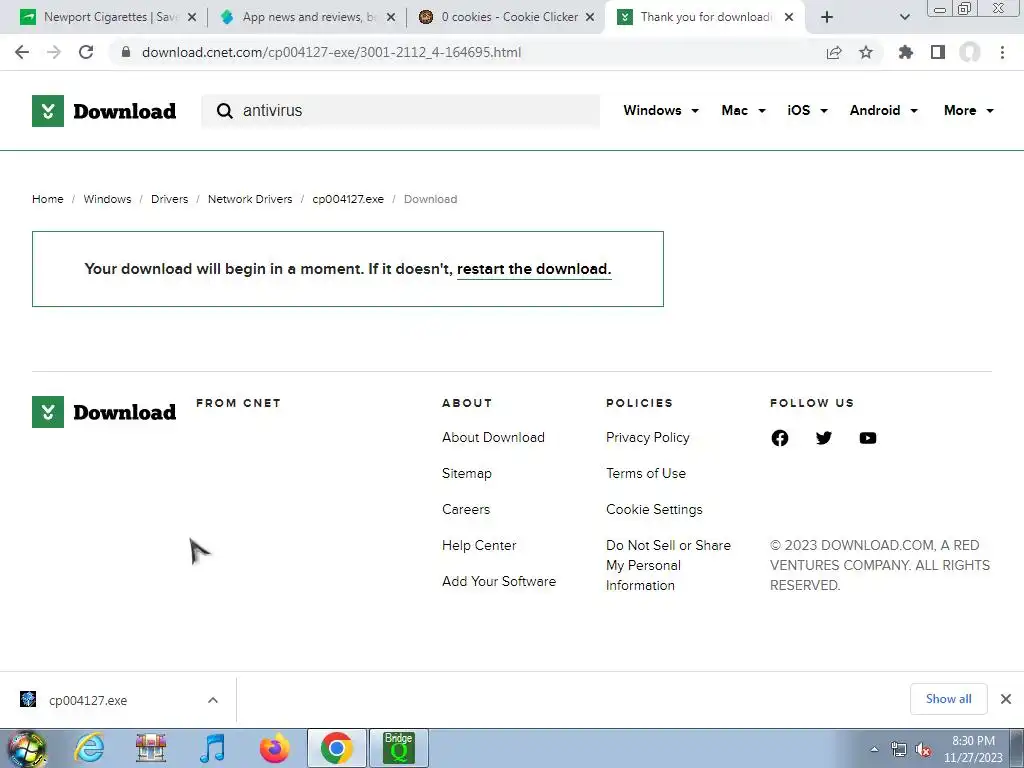Share this page icon in address bar
Screen dimensions: 1024x768
tap(834, 52)
